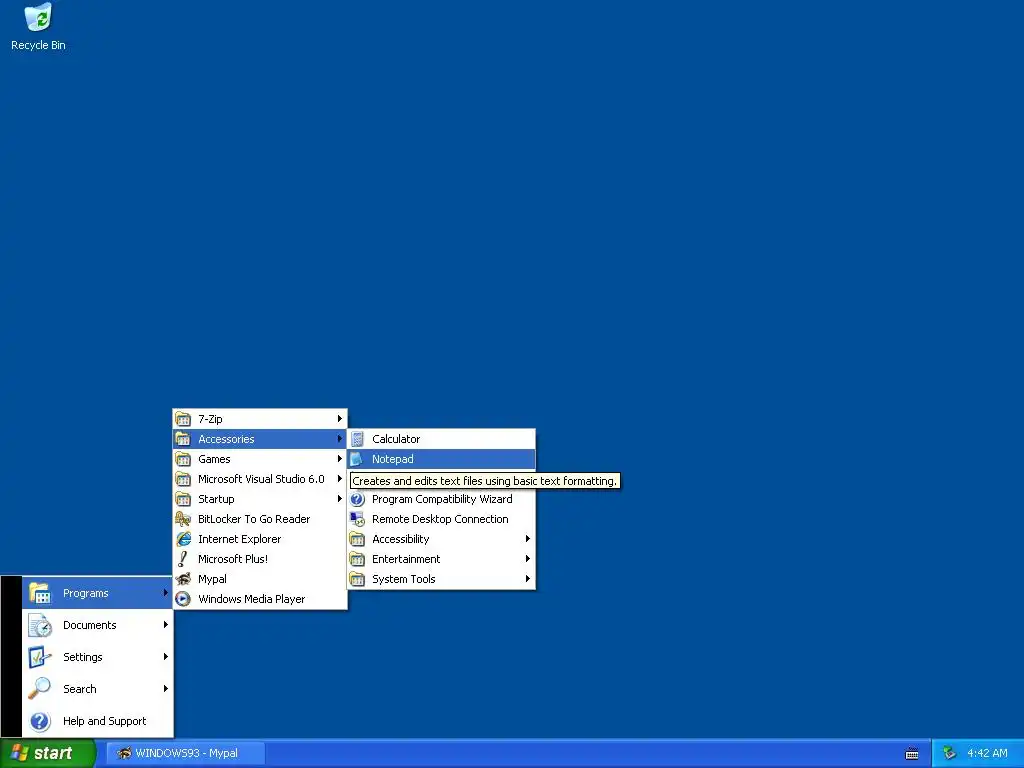The width and height of the screenshot is (1024, 768).
Task: Click the Entertainment label text
Action: 406,559
